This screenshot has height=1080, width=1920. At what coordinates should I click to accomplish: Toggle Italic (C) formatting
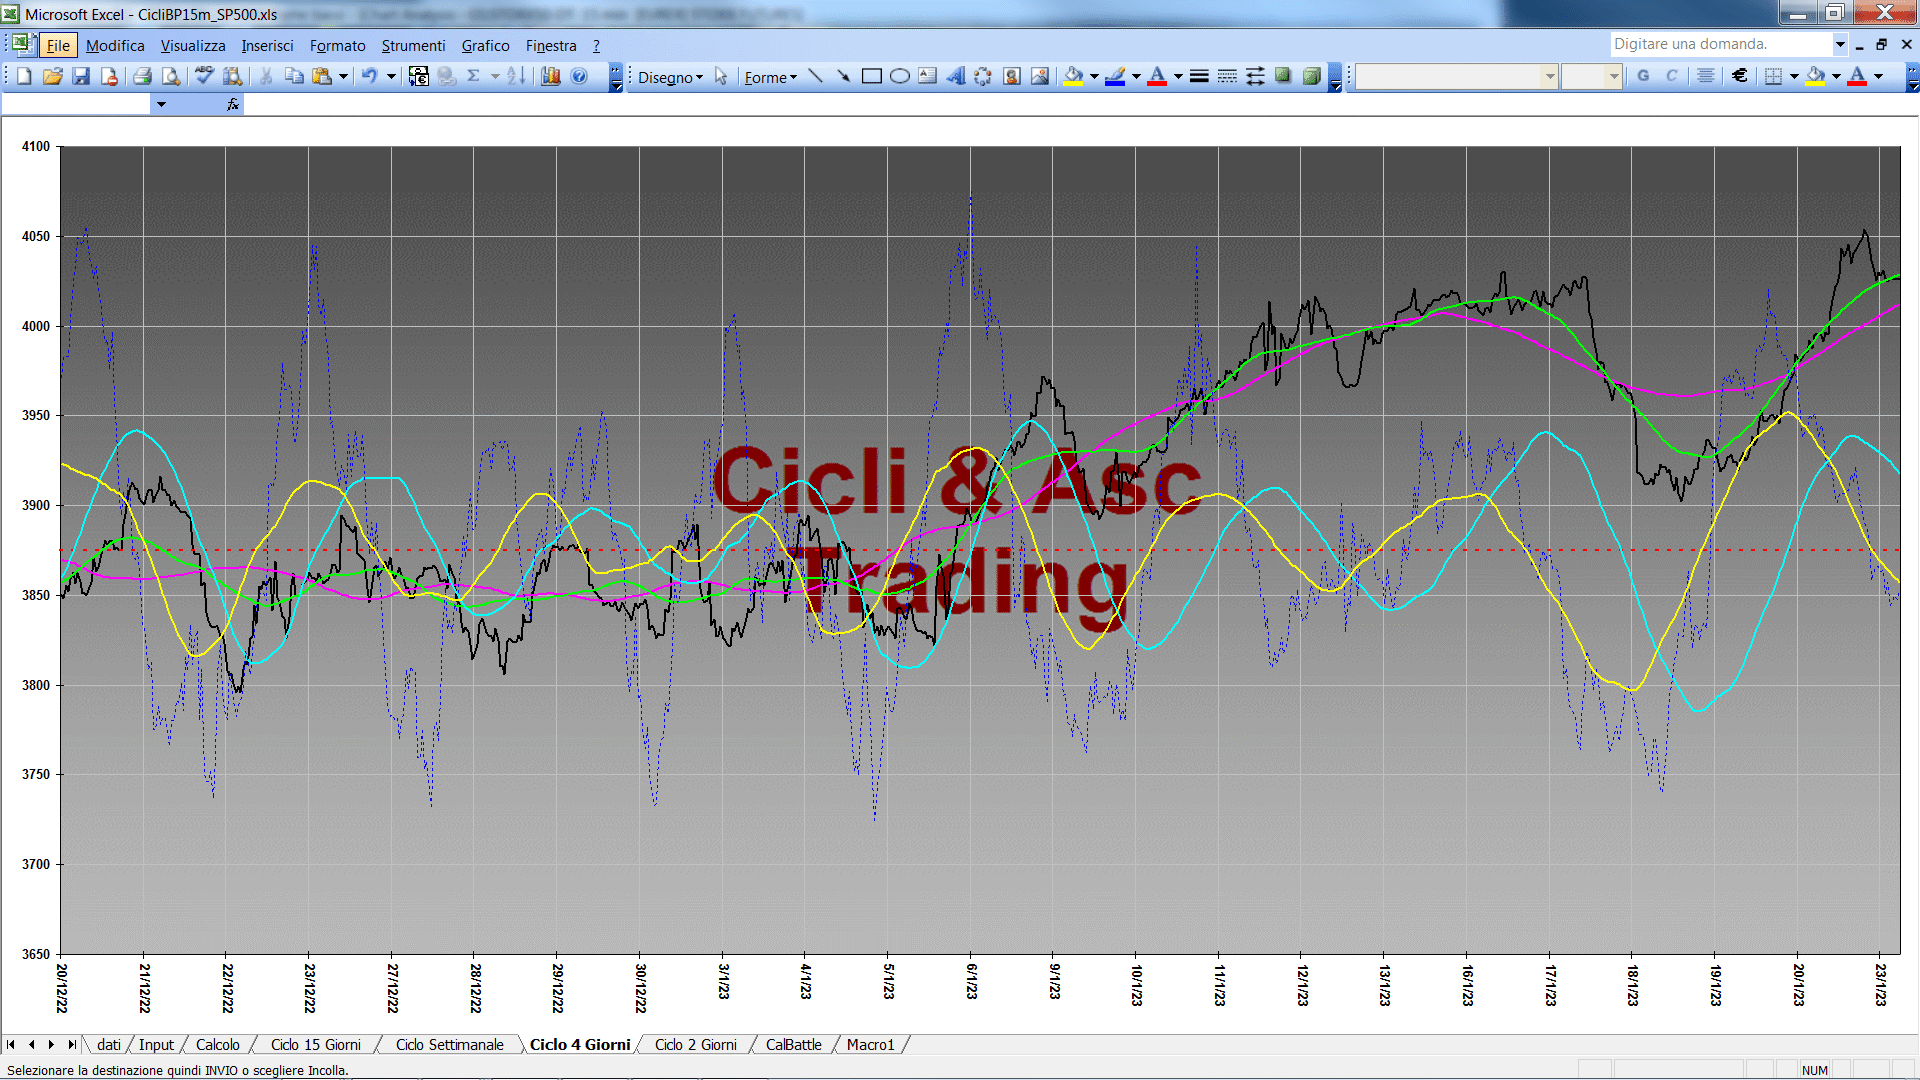pos(1671,76)
